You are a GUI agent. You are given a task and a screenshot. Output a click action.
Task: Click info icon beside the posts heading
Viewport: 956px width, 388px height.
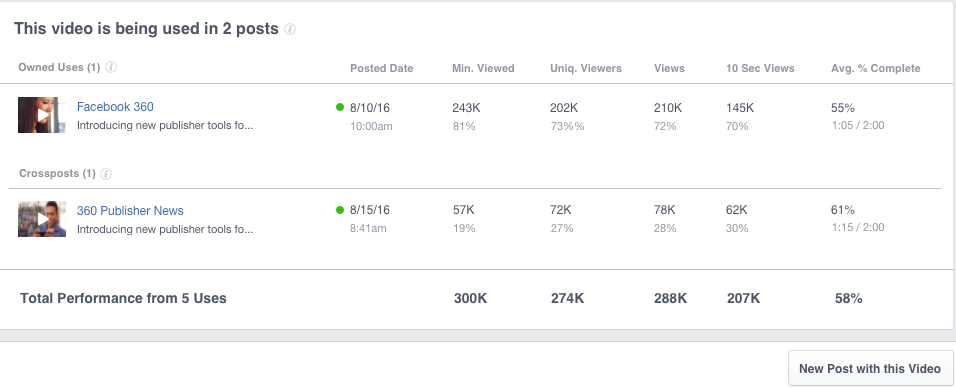[290, 29]
